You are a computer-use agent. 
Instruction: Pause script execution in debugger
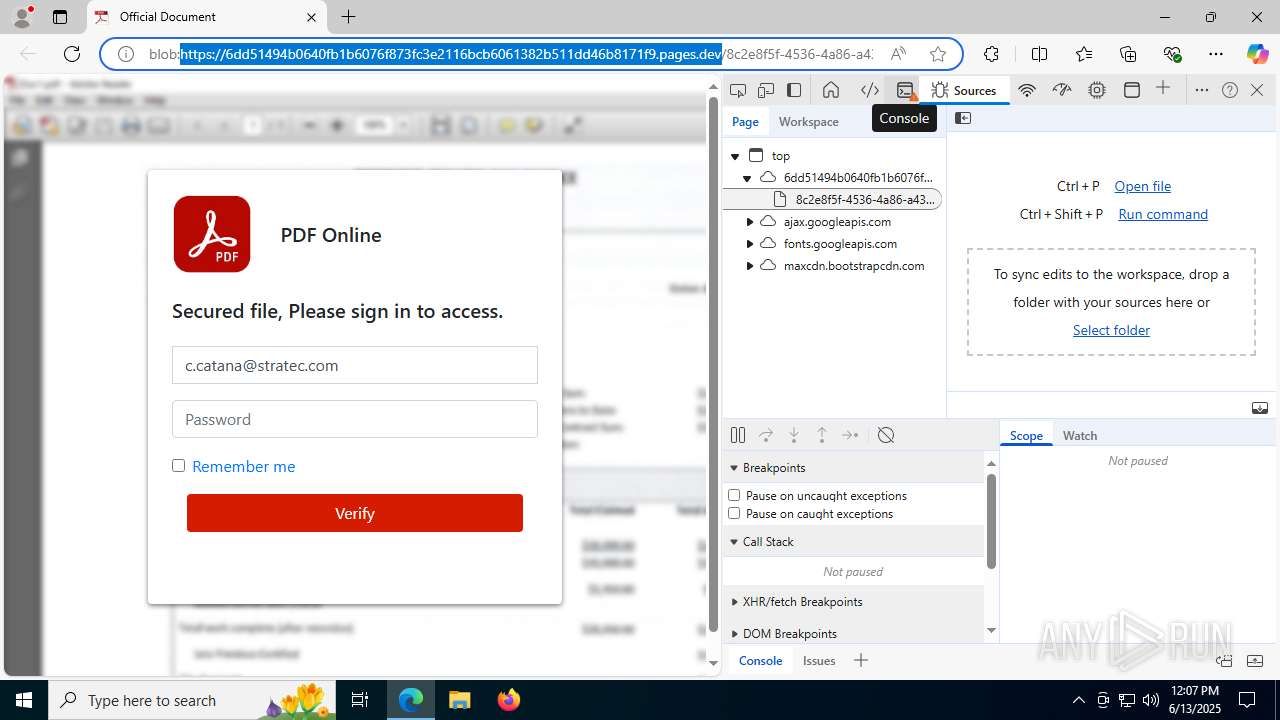pyautogui.click(x=738, y=435)
